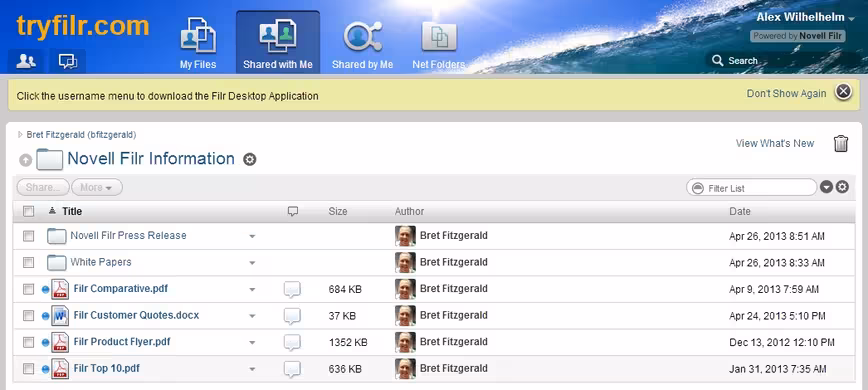
Task: Click Bret Fitzgerald avatar in Press Release row
Action: tap(405, 236)
